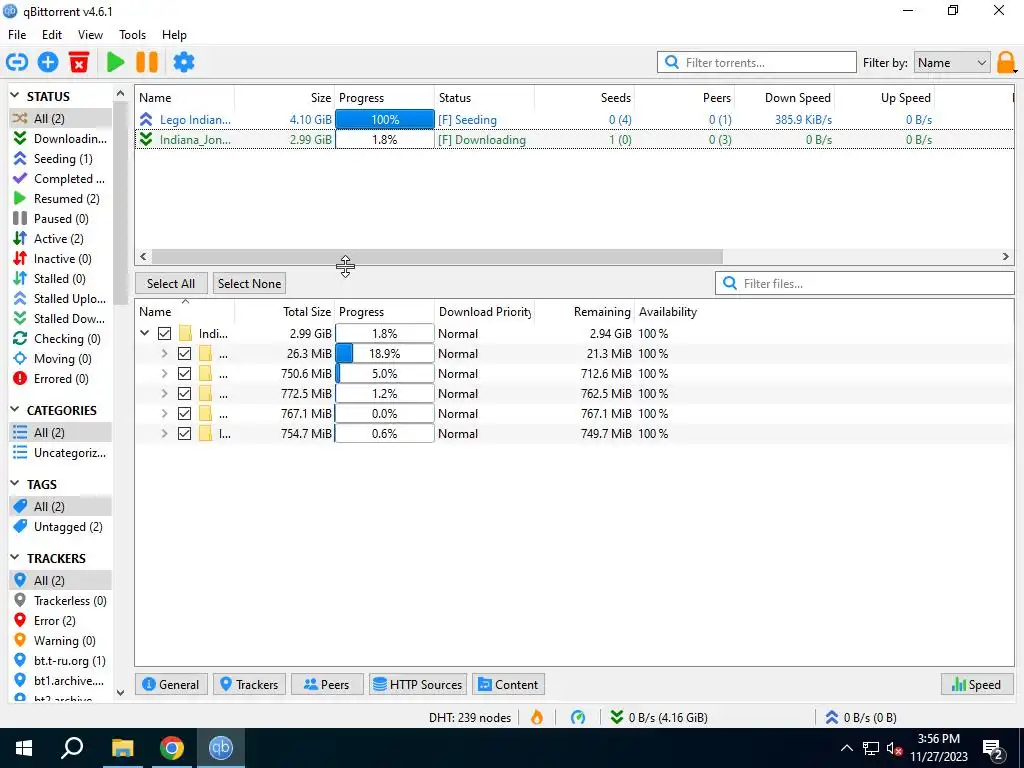Select the Errored (0) status filter

(60, 379)
